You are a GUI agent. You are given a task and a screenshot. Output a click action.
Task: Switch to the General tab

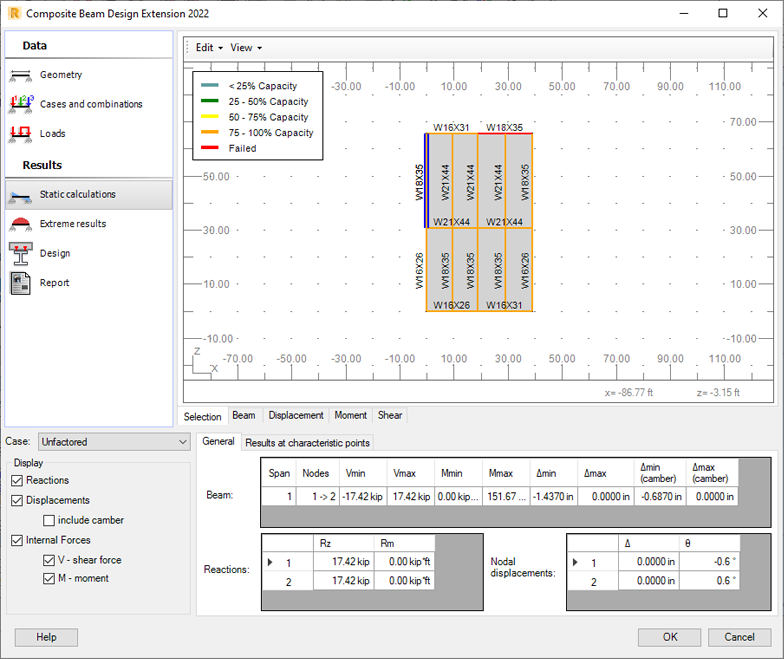218,442
